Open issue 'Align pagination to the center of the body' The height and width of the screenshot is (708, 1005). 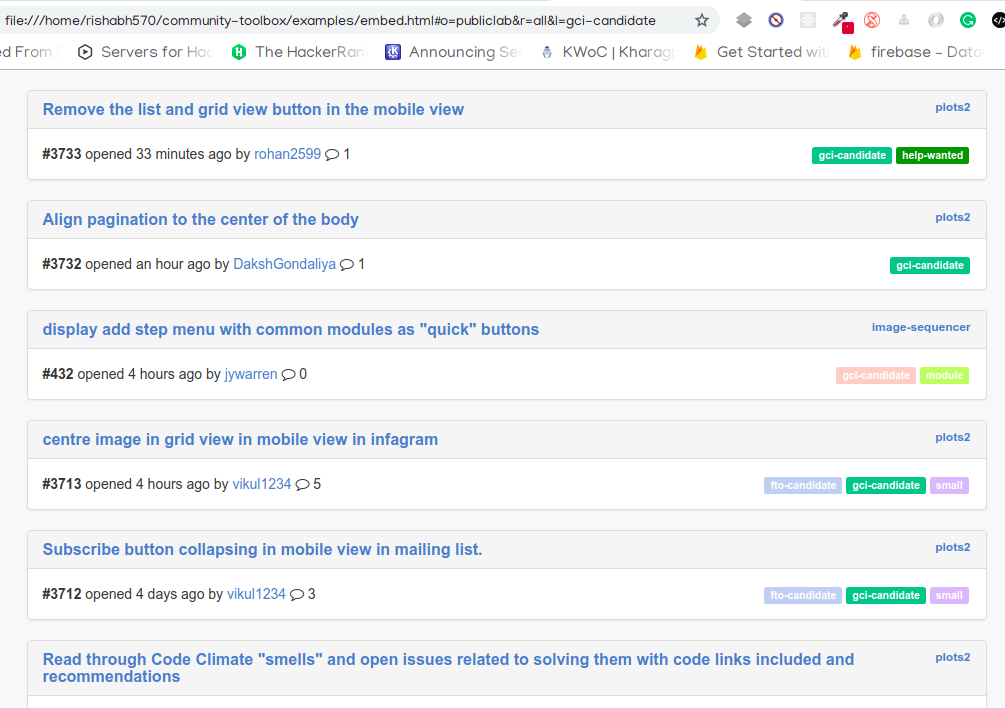pyautogui.click(x=200, y=219)
